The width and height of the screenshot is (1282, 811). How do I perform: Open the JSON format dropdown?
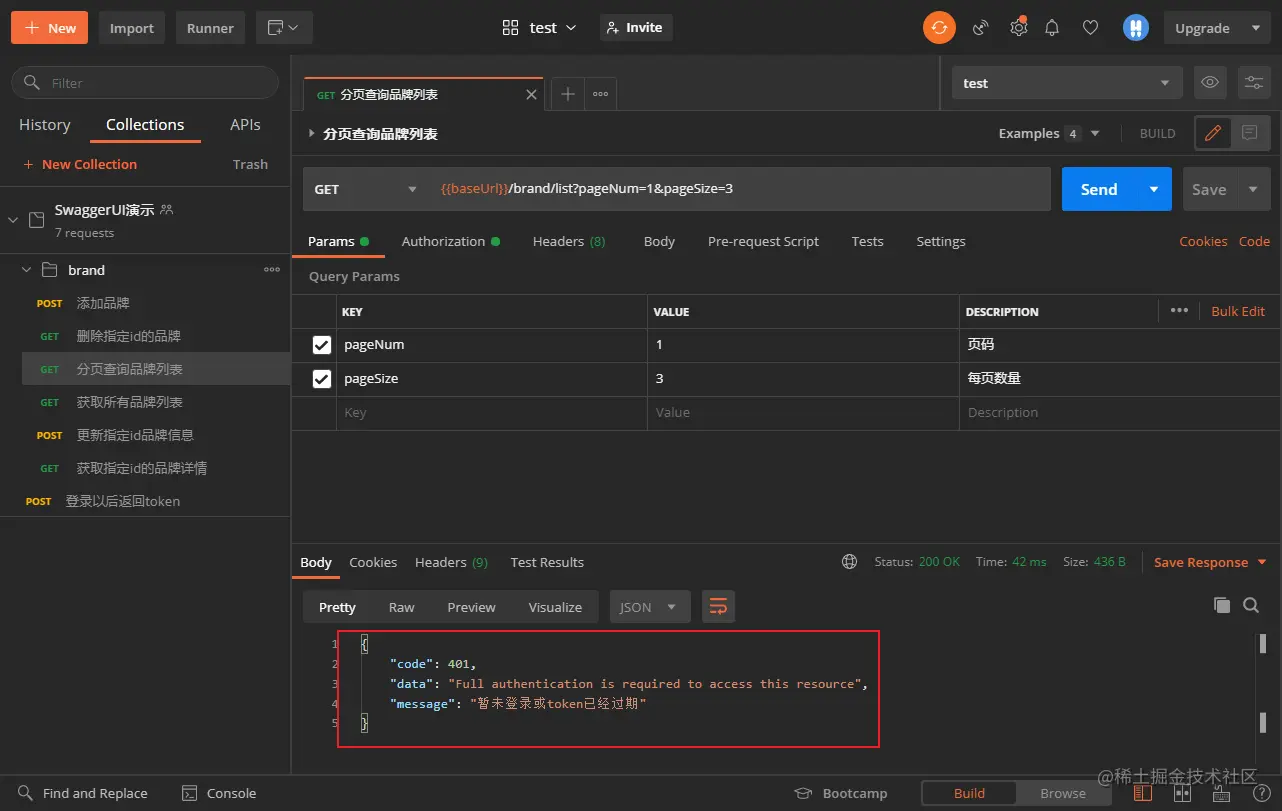click(x=649, y=607)
